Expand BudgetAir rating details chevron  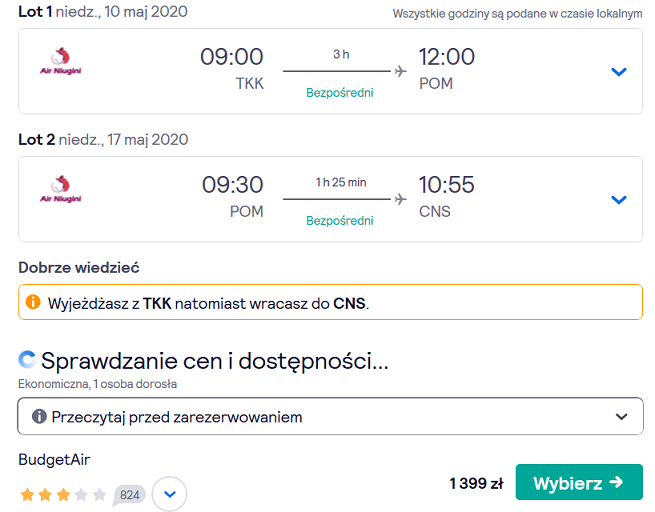[x=169, y=494]
